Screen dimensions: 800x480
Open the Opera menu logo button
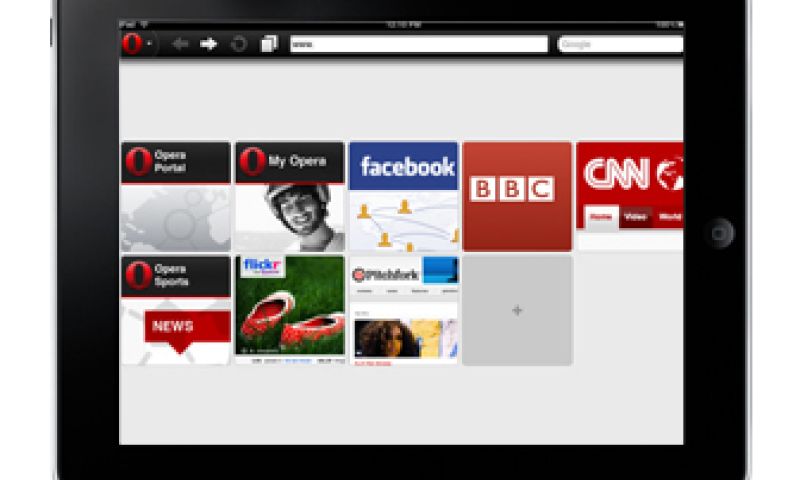132,44
